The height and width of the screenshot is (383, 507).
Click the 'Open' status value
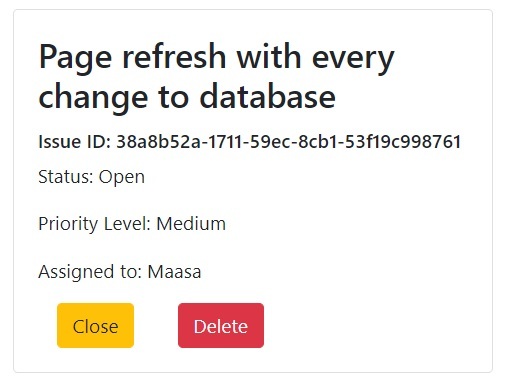pos(122,178)
